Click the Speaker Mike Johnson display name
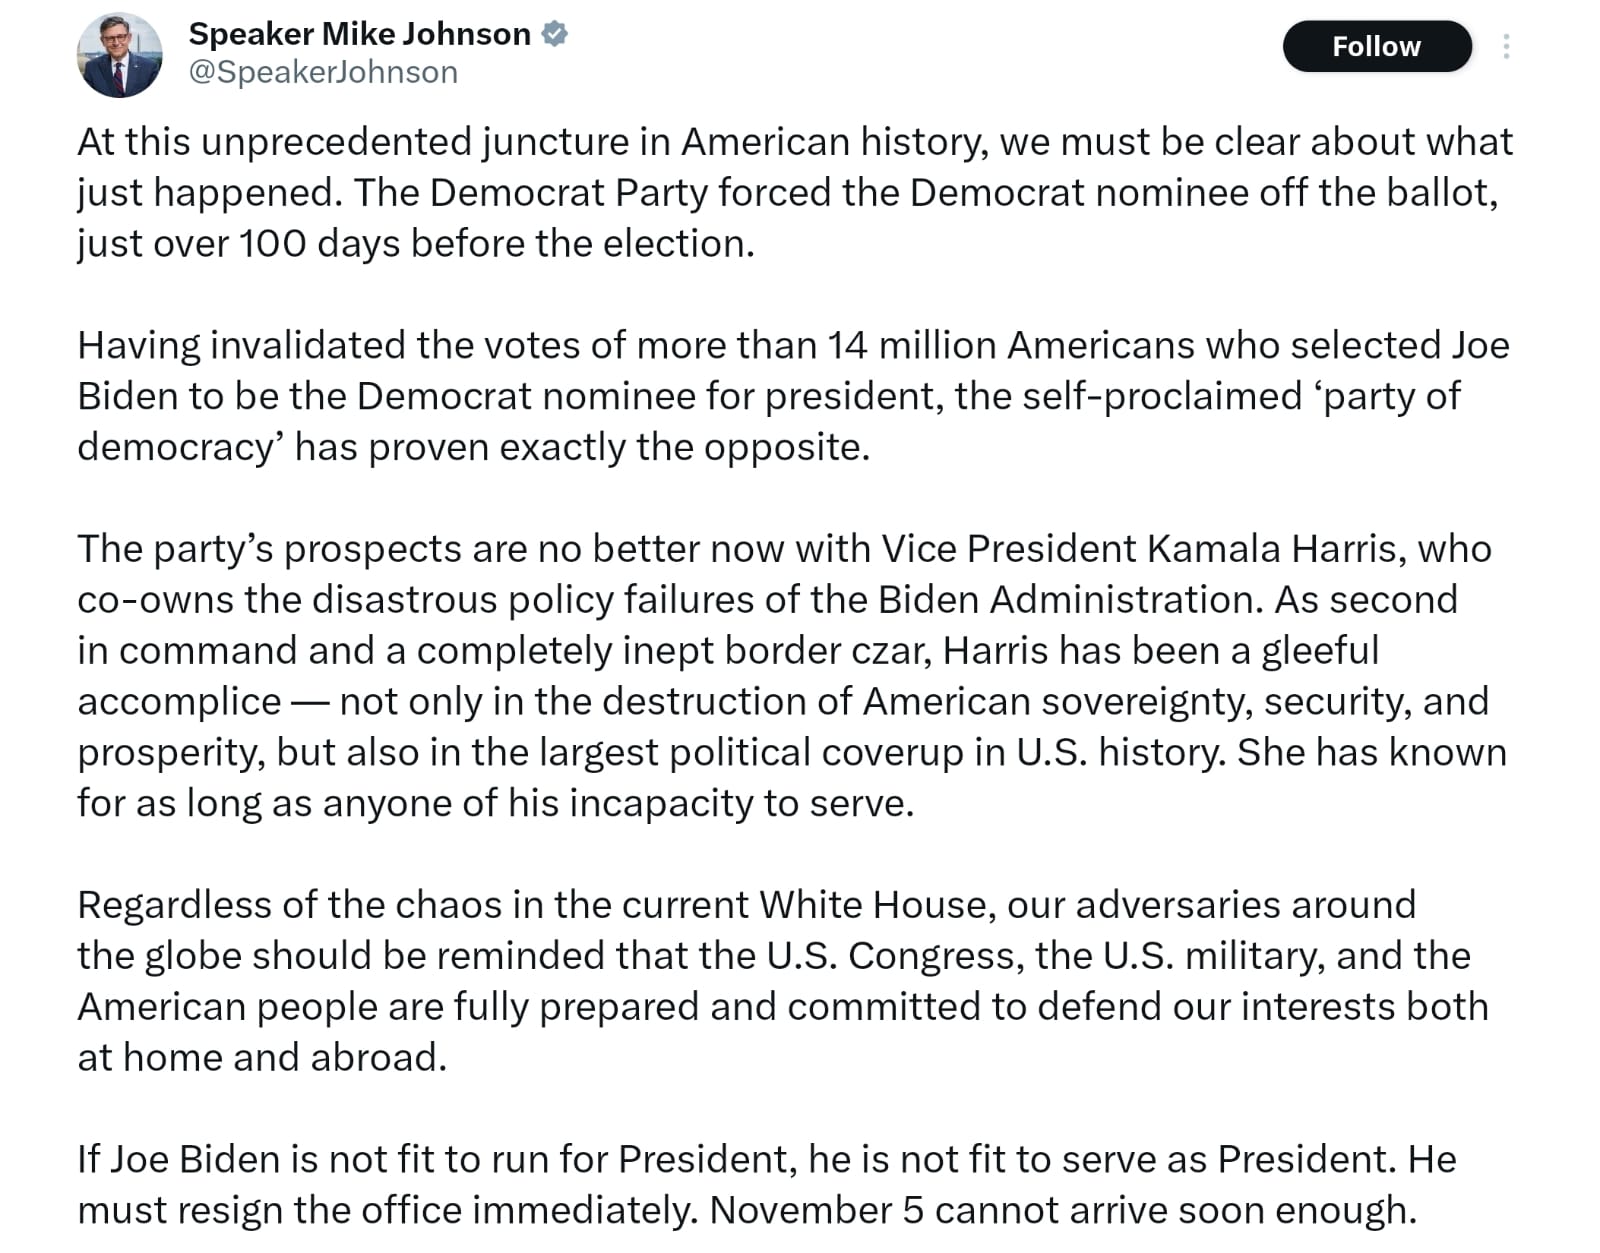1600x1253 pixels. pyautogui.click(x=359, y=34)
